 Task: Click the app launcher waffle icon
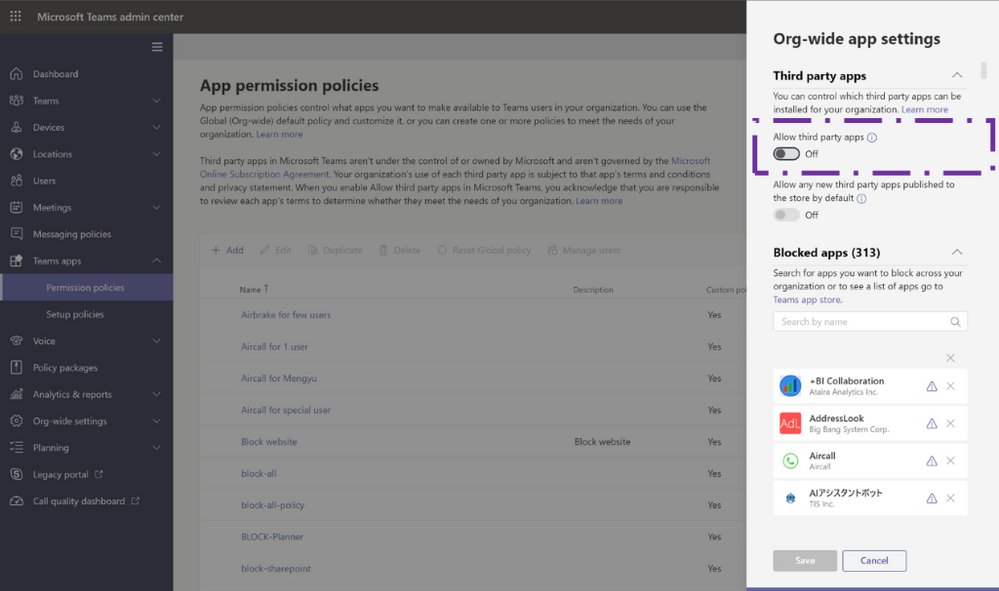pyautogui.click(x=14, y=16)
